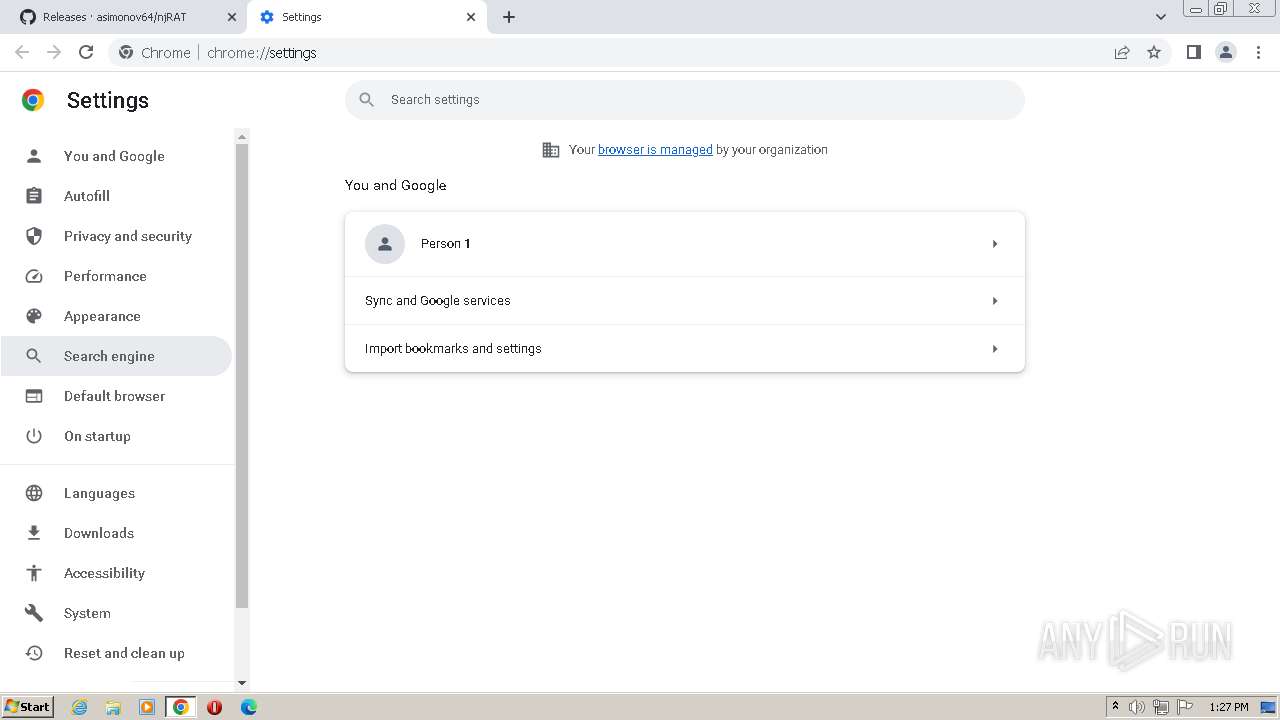Open the tab search dropdown chevron
Image resolution: width=1280 pixels, height=720 pixels.
tap(1161, 17)
